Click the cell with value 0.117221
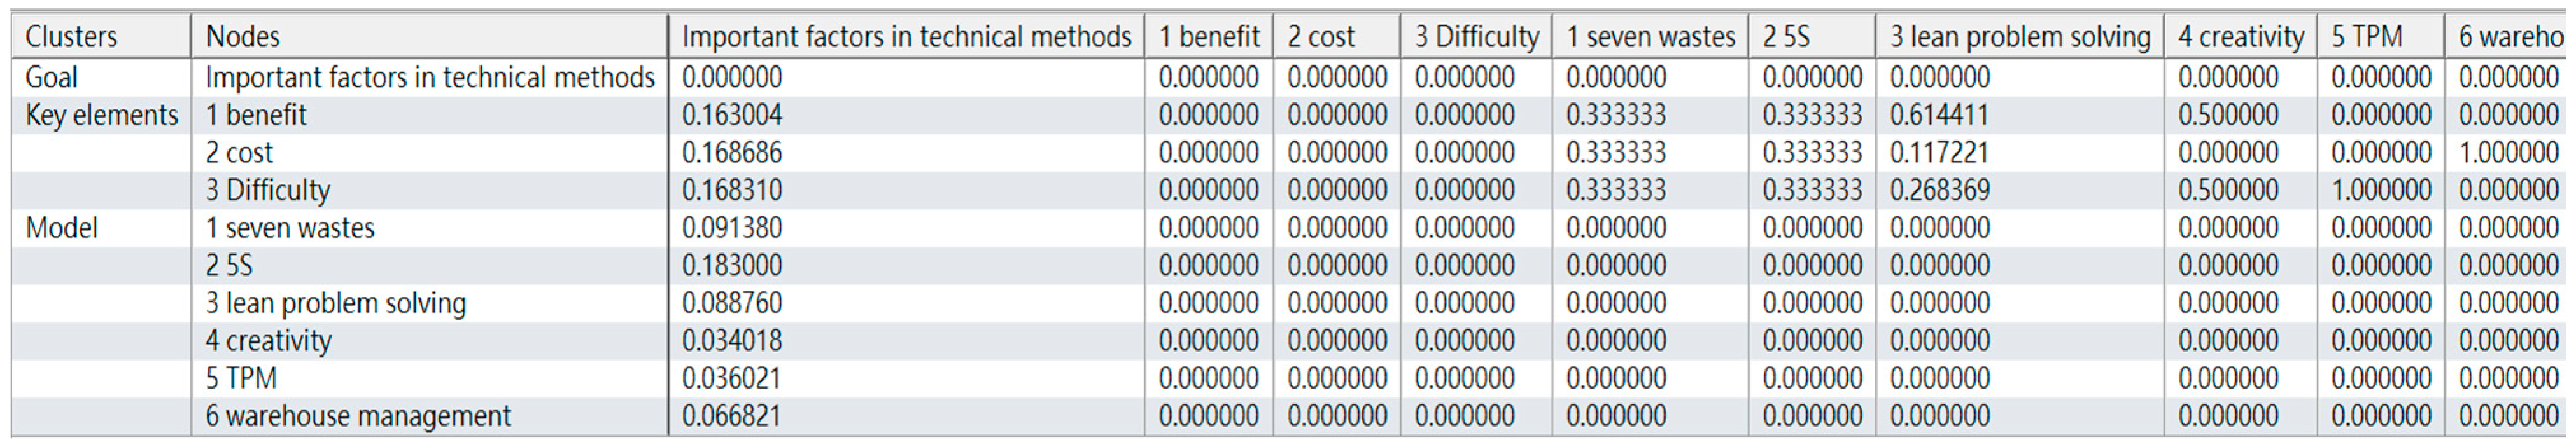 pyautogui.click(x=1939, y=153)
